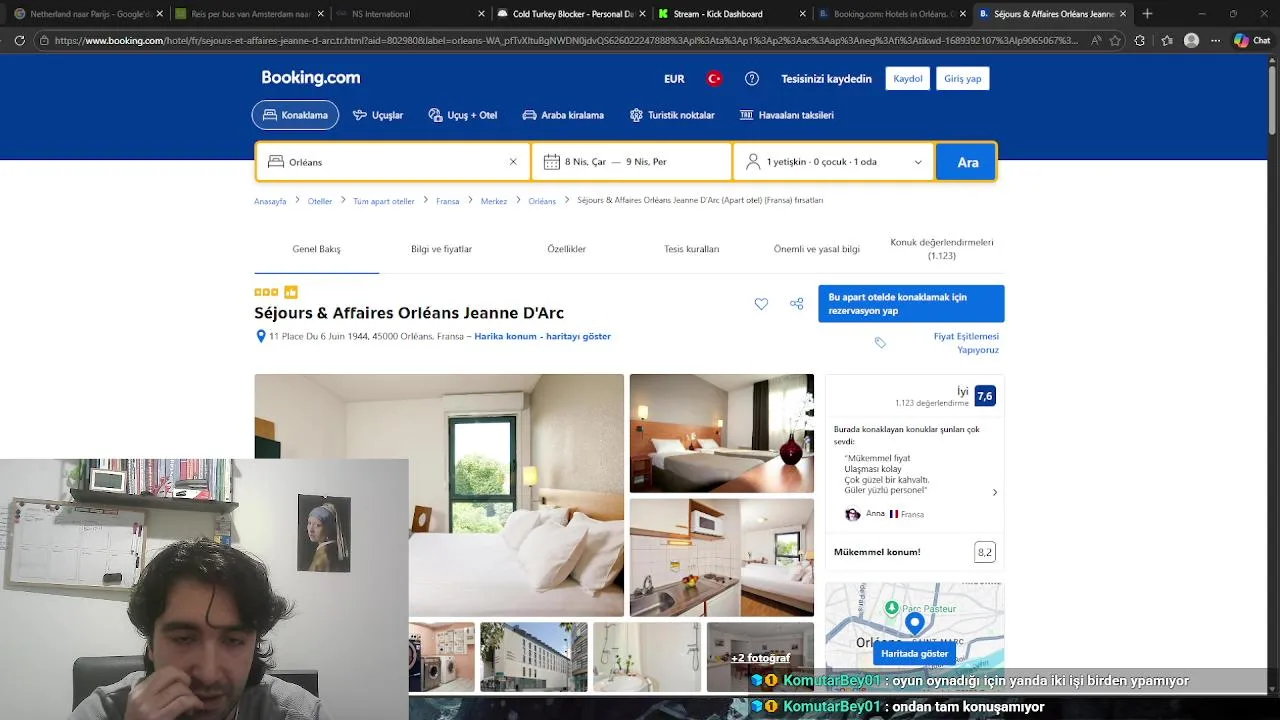Open the EUR currency selector
Image resolution: width=1280 pixels, height=720 pixels.
(674, 79)
